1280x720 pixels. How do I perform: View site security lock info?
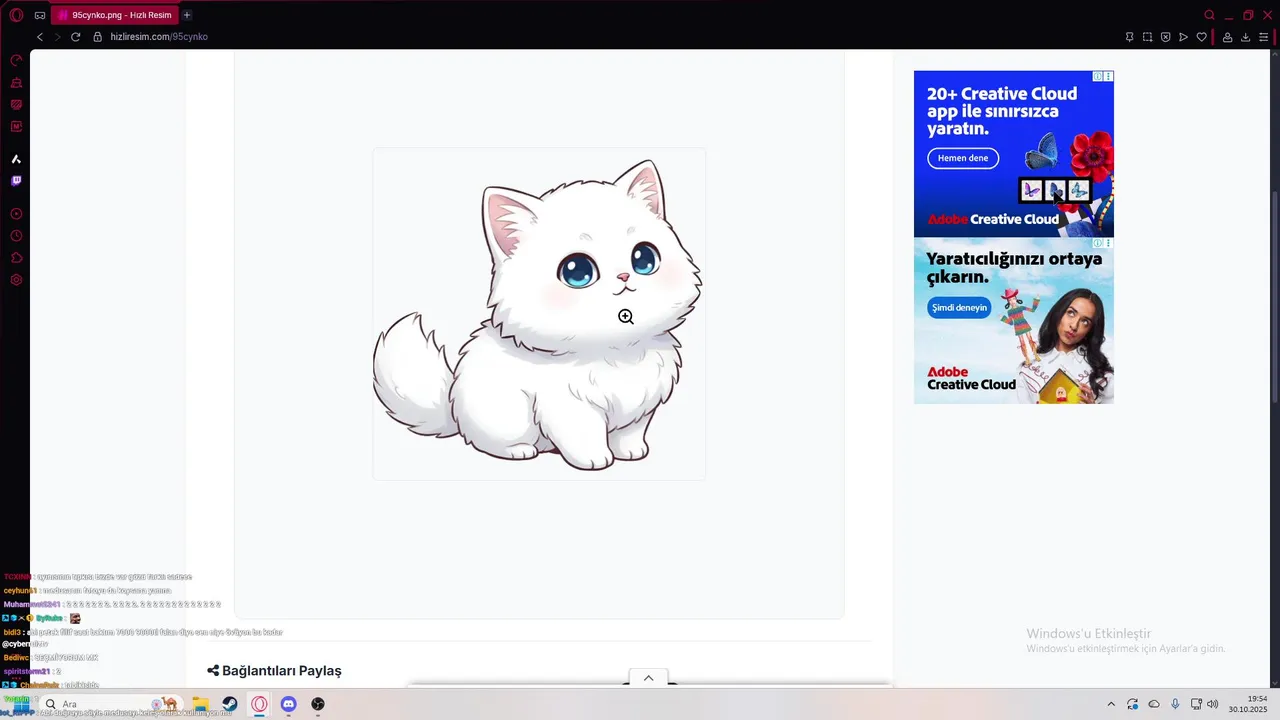tap(98, 37)
